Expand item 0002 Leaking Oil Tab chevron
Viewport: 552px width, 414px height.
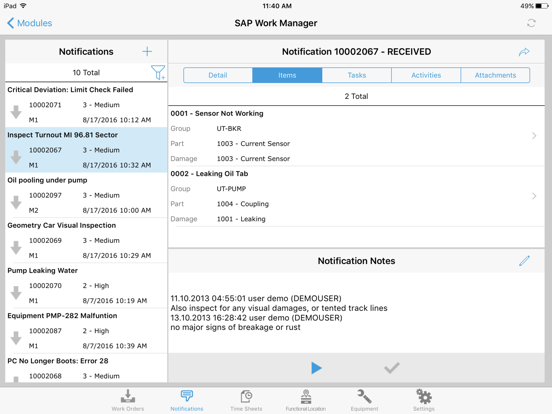[534, 196]
